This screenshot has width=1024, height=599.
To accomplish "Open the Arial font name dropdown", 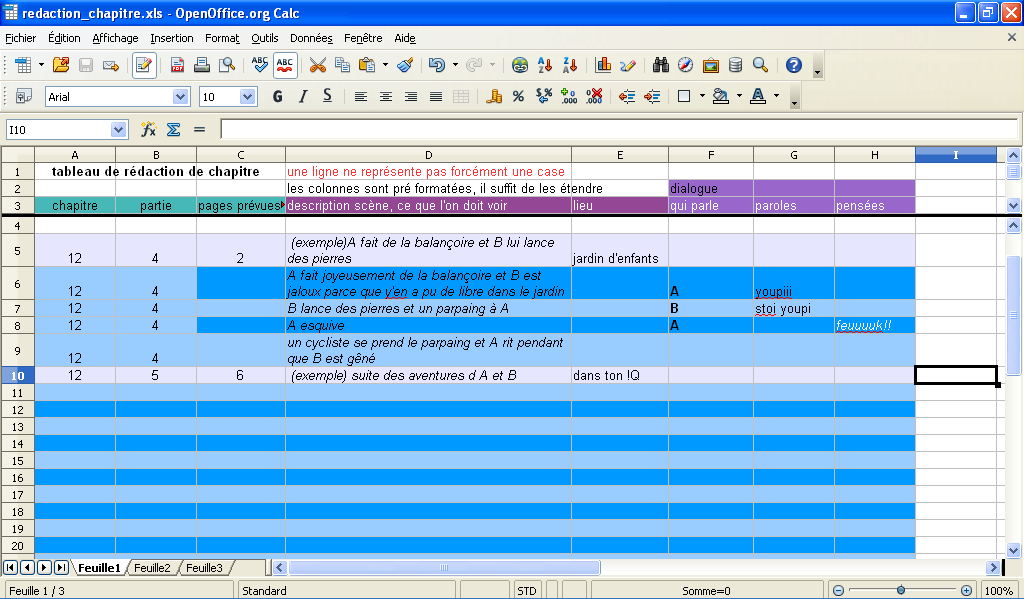I will [181, 97].
